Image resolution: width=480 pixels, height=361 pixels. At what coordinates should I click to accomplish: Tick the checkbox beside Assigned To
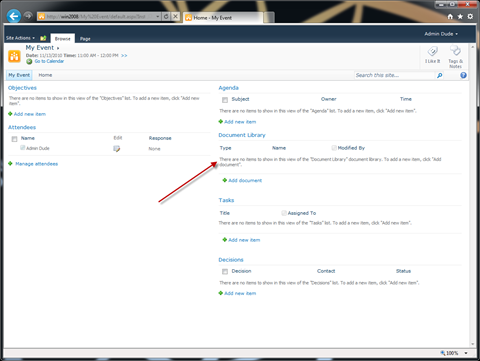[x=284, y=213]
